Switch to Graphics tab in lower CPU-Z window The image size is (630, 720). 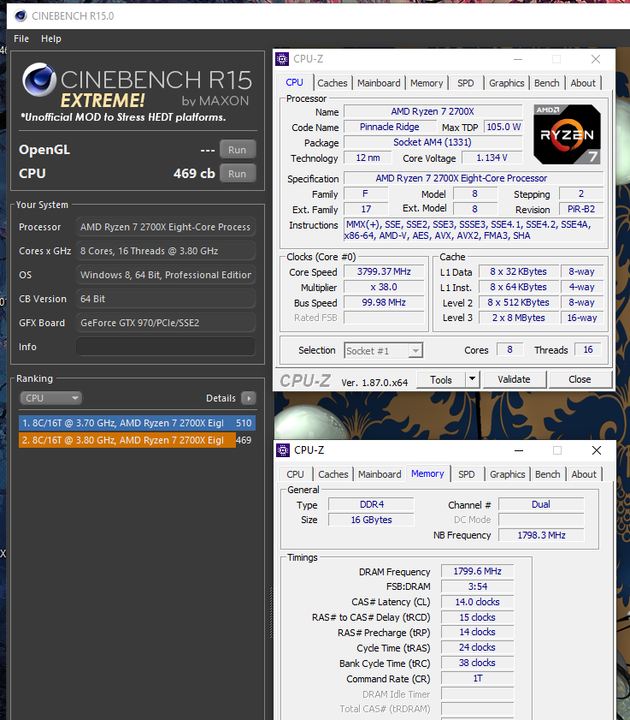point(507,474)
